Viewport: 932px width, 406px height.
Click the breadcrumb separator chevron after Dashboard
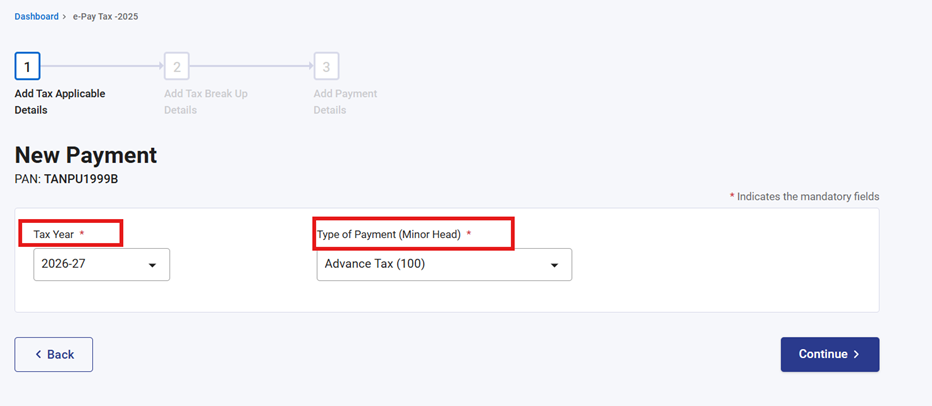tap(65, 17)
